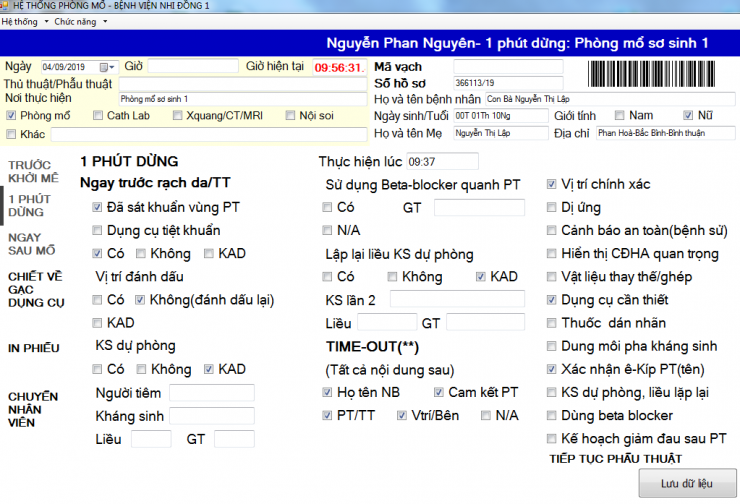Viewport: 740px width, 504px height.
Task: Enable the Dị ứng checkbox
Action: pyautogui.click(x=552, y=207)
